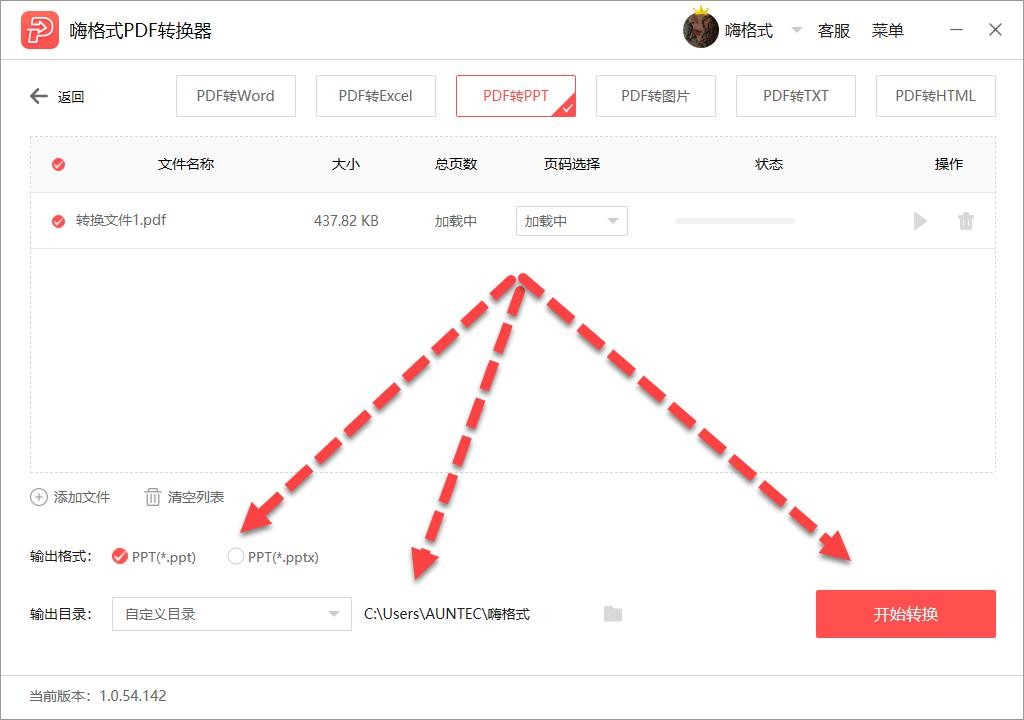This screenshot has width=1024, height=720.
Task: Minimize the converter window
Action: coord(956,29)
